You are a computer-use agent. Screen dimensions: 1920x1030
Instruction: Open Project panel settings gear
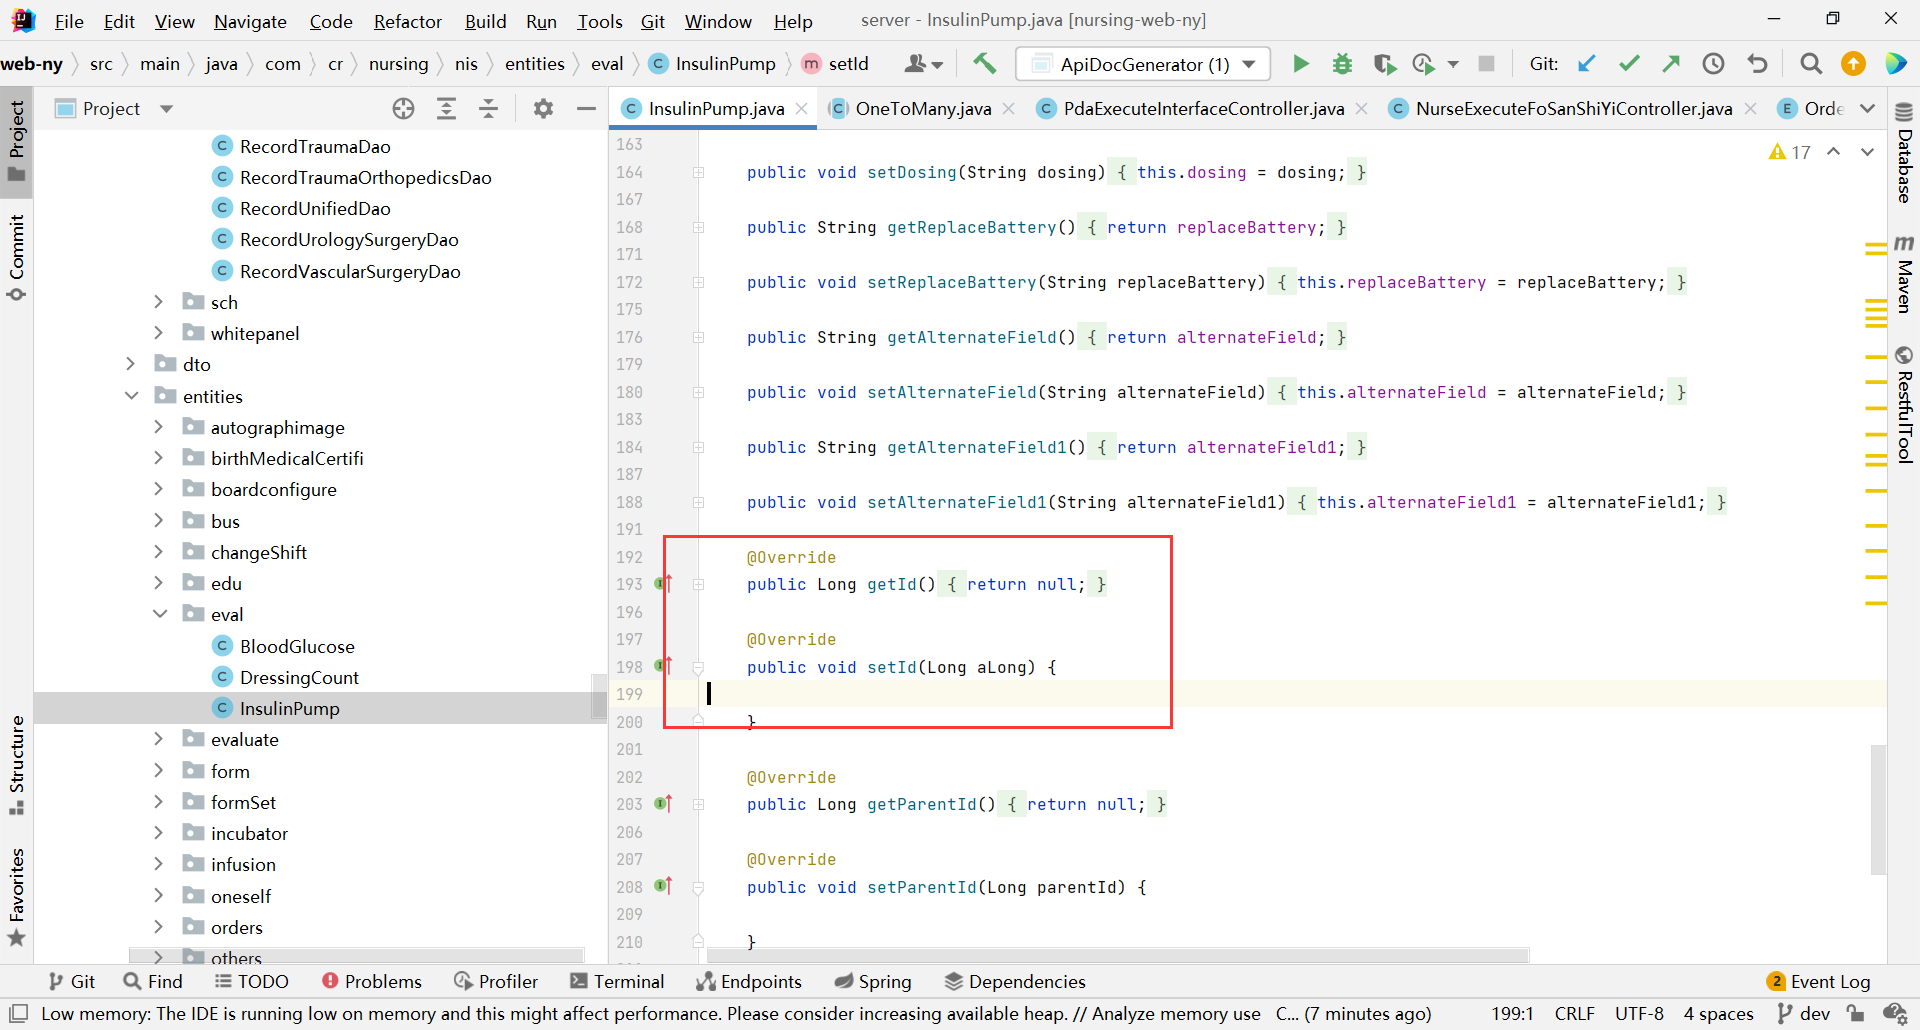pos(543,109)
